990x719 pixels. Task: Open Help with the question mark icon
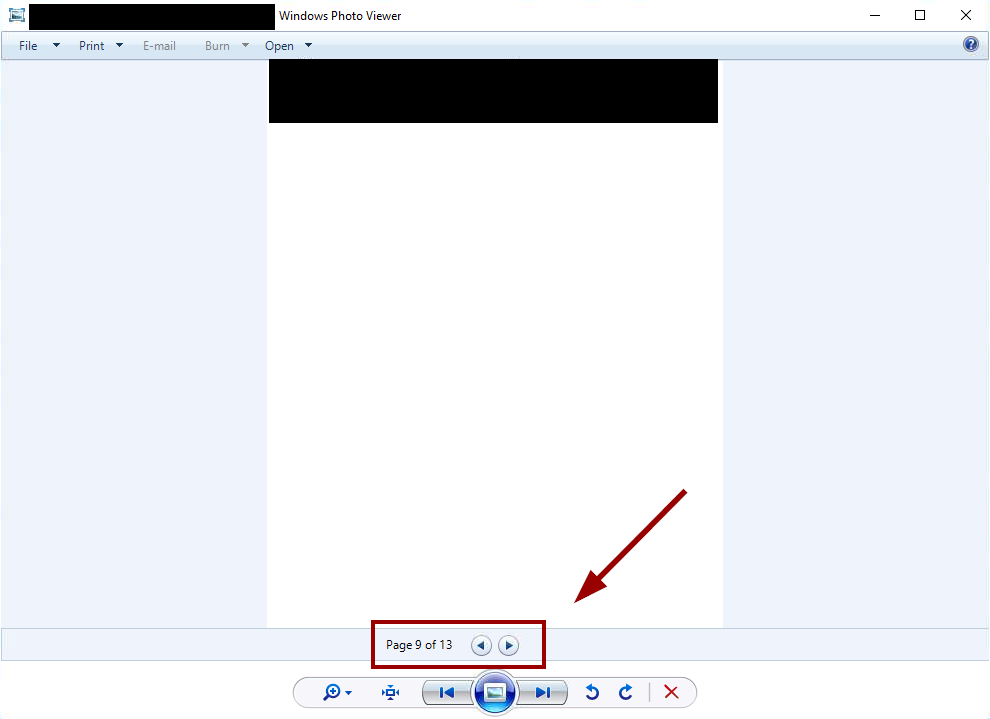point(971,44)
